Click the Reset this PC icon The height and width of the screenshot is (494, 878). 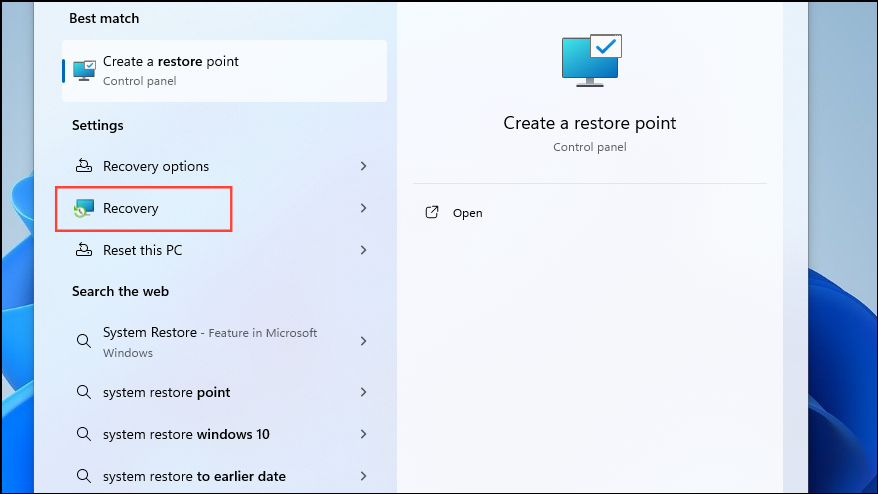(84, 250)
